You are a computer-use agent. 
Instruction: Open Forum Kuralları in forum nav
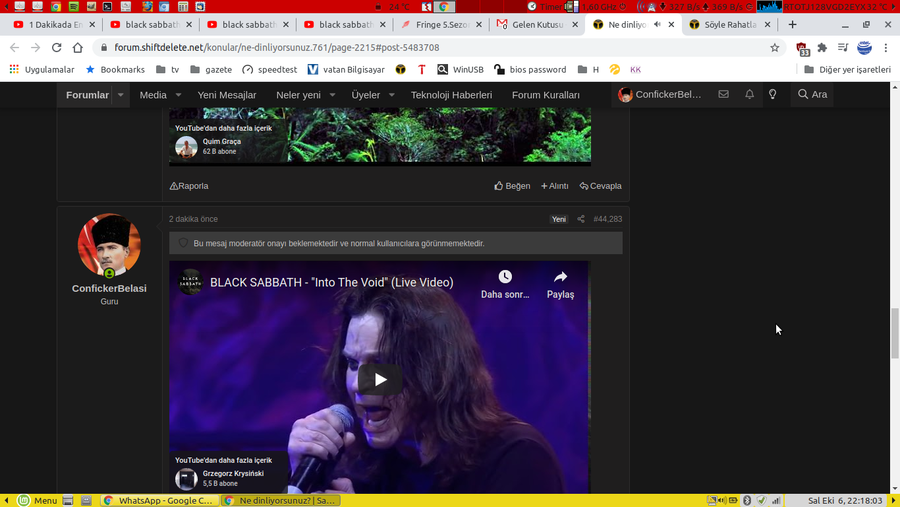coord(545,95)
